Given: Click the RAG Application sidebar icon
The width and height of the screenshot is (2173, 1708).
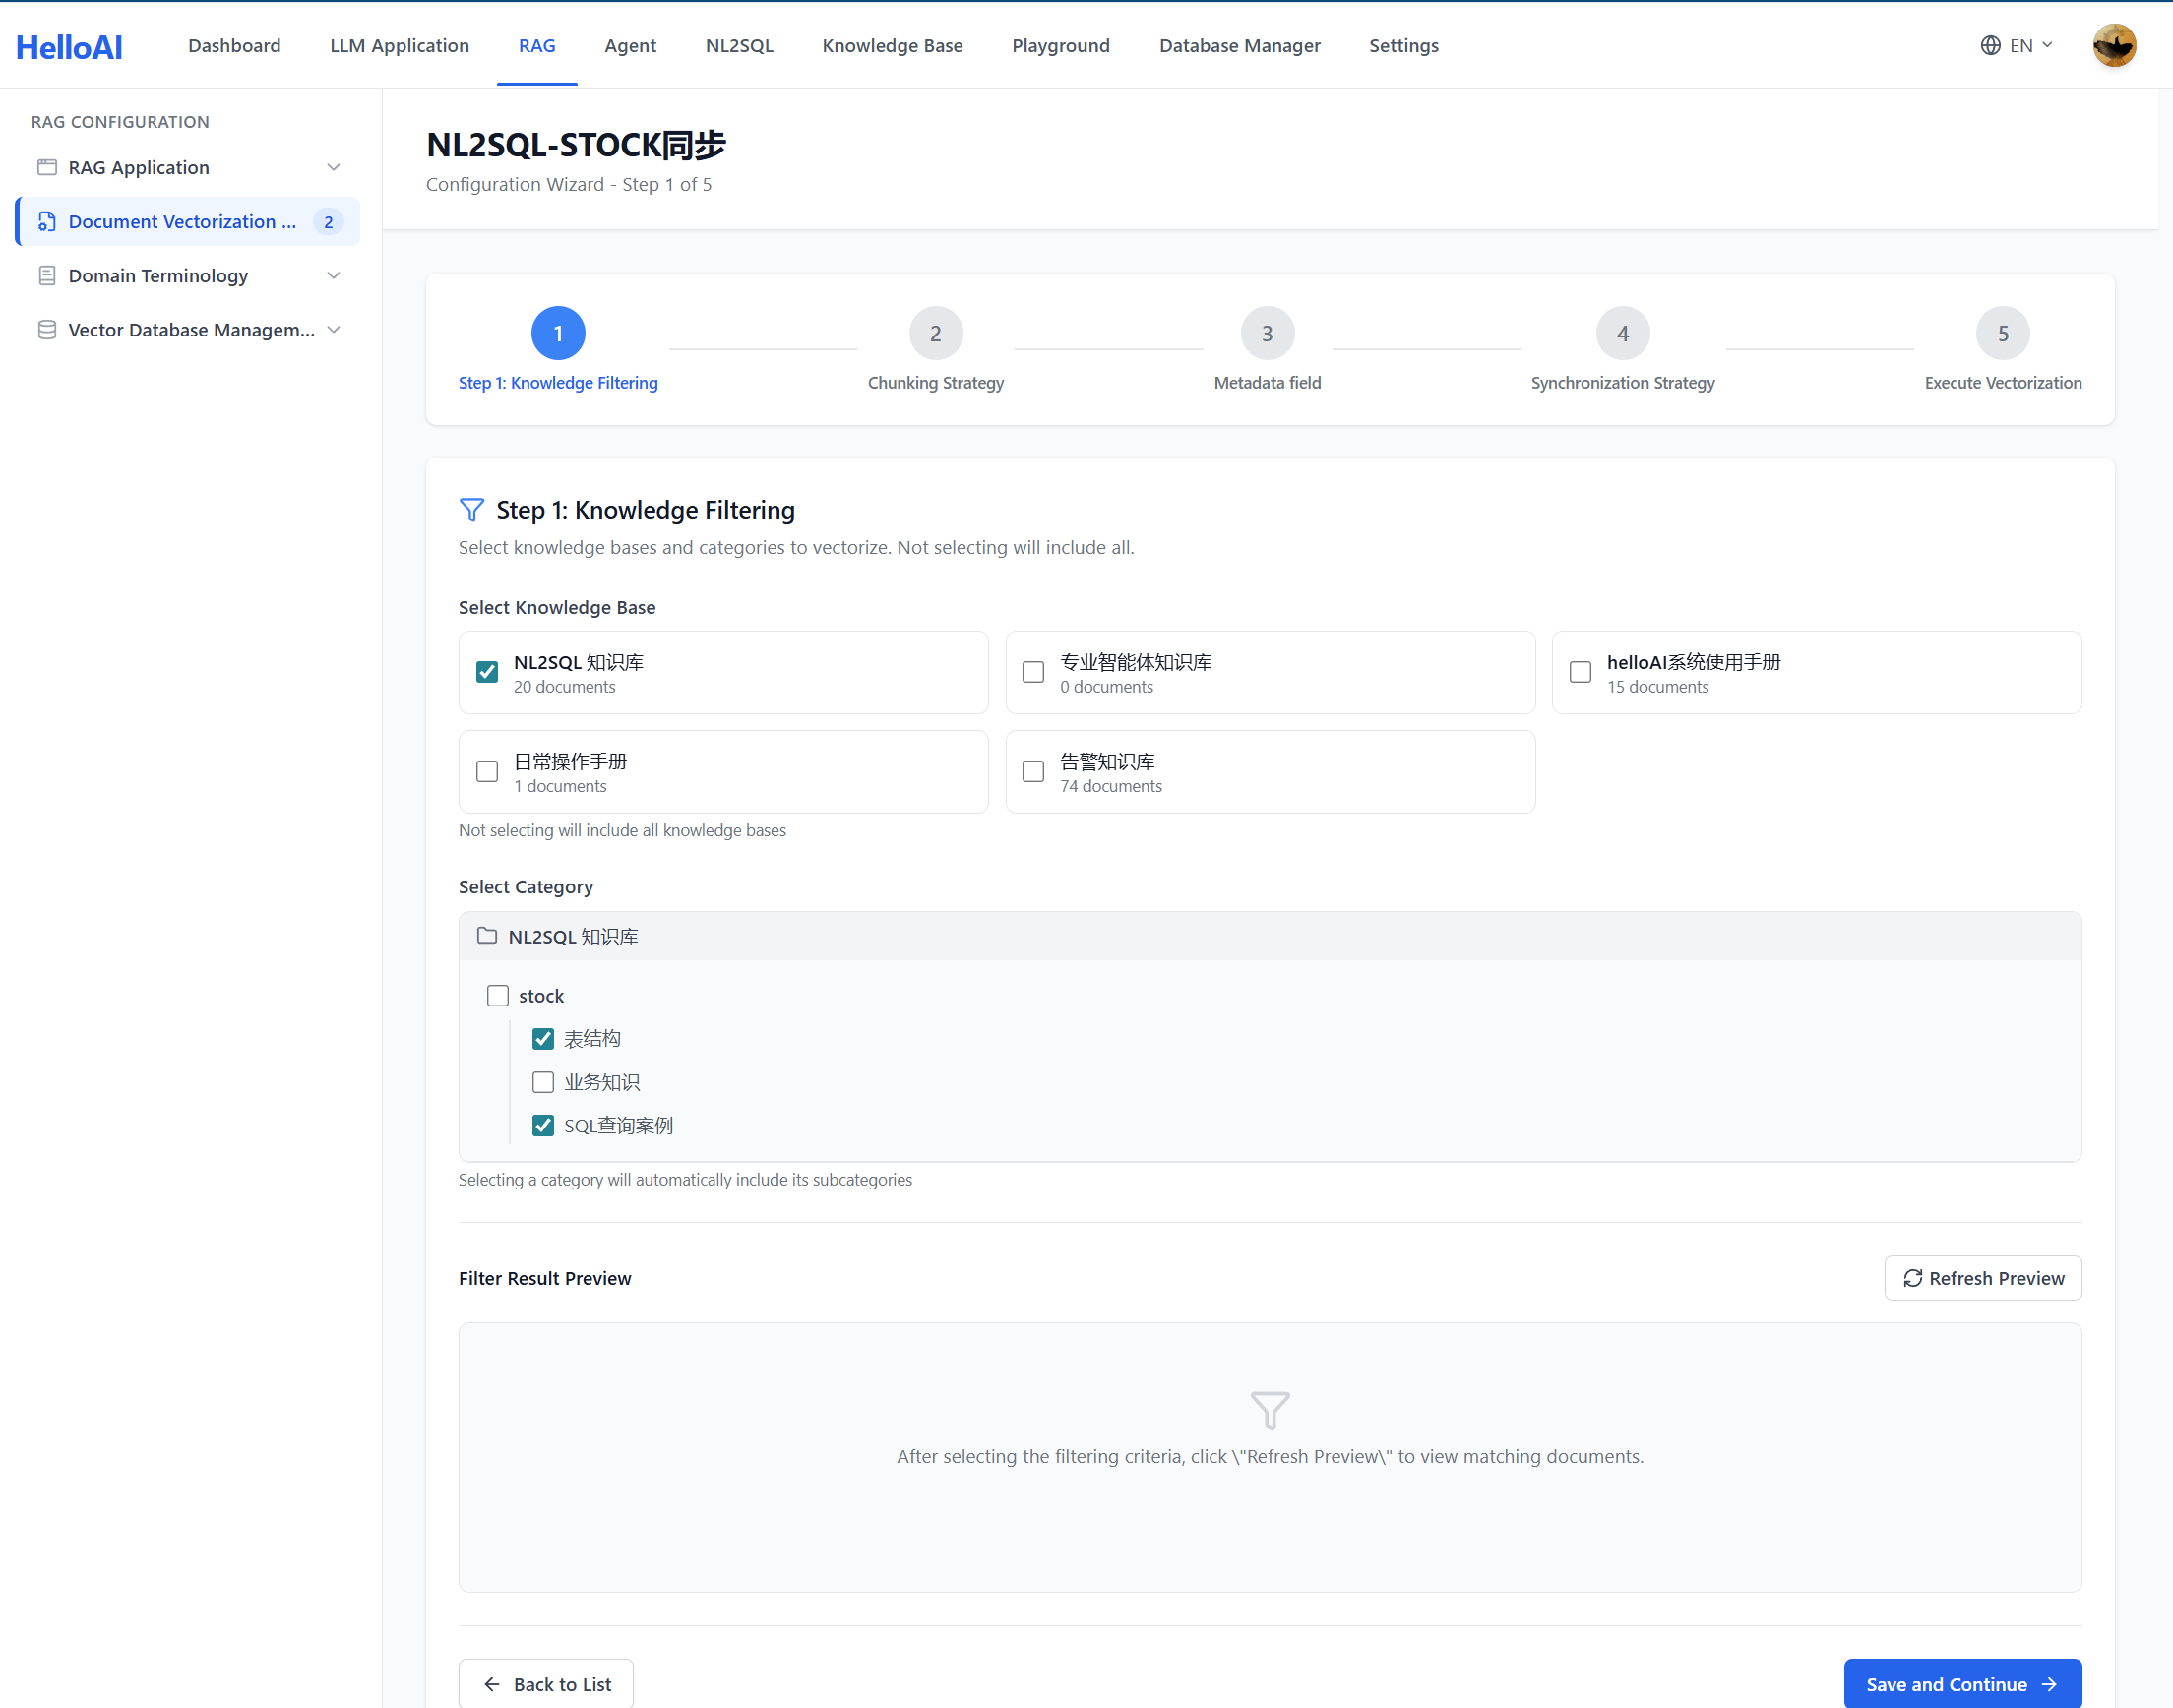Looking at the screenshot, I should click(47, 167).
